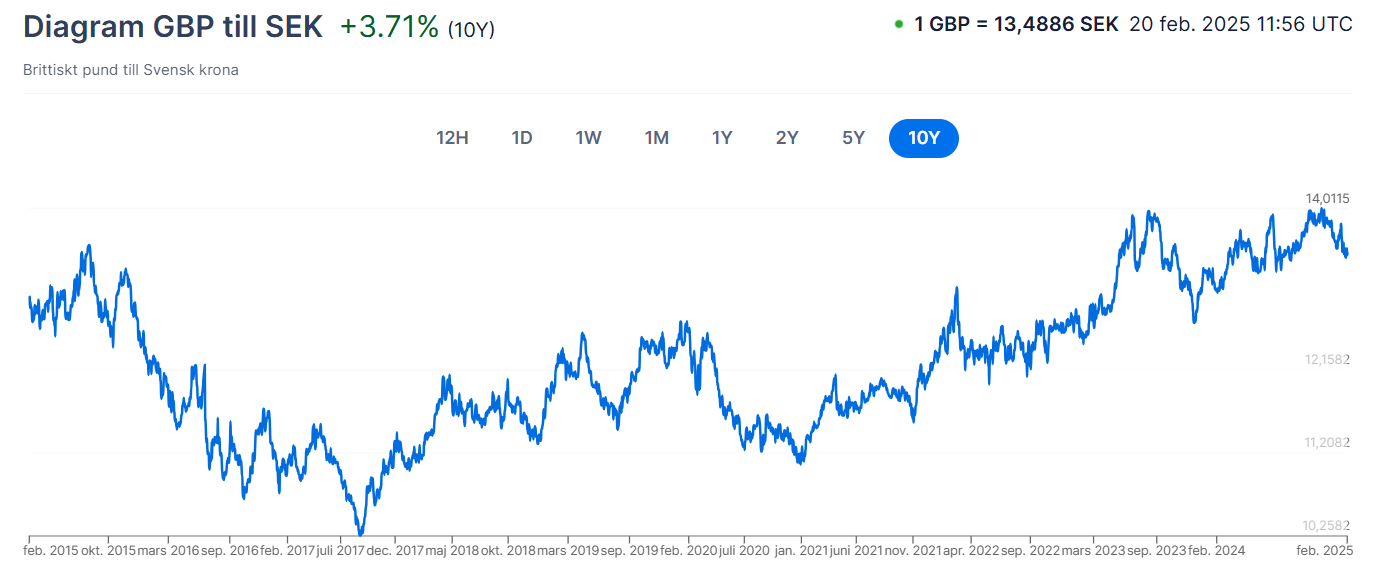Click the 12,1582 axis value

[1327, 359]
